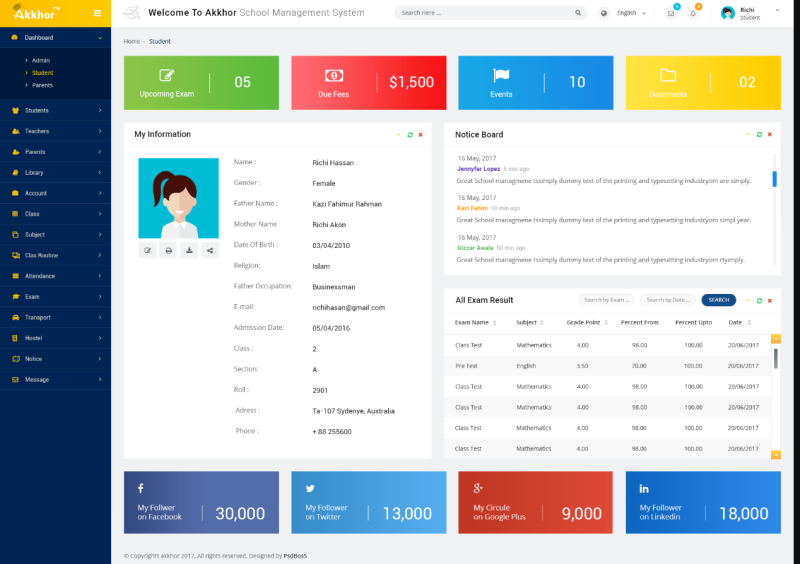Follow the Home breadcrumb link
Viewport: 800px width, 564px height.
pos(131,41)
